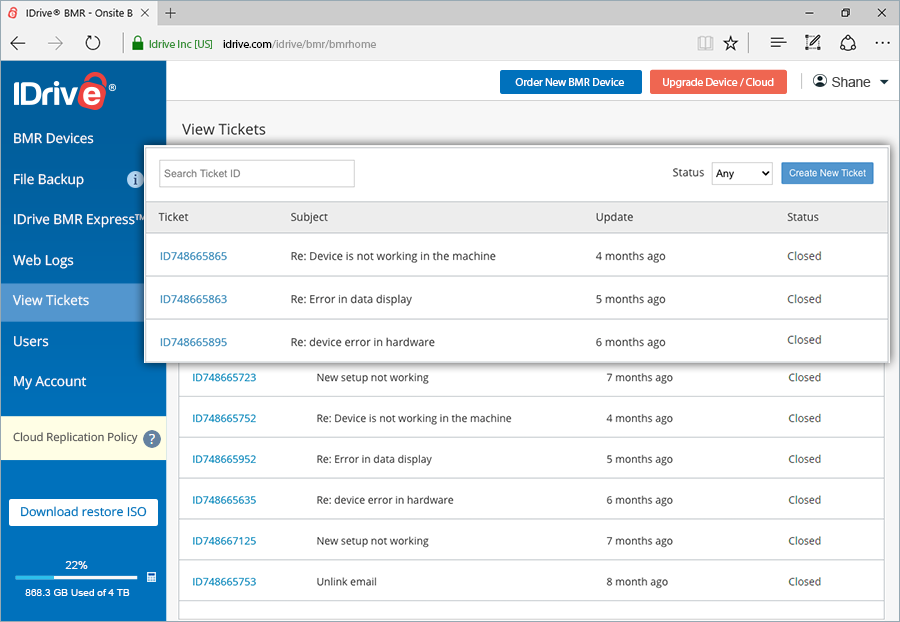900x622 pixels.
Task: Click the 22% storage usage progress bar
Action: [75, 577]
